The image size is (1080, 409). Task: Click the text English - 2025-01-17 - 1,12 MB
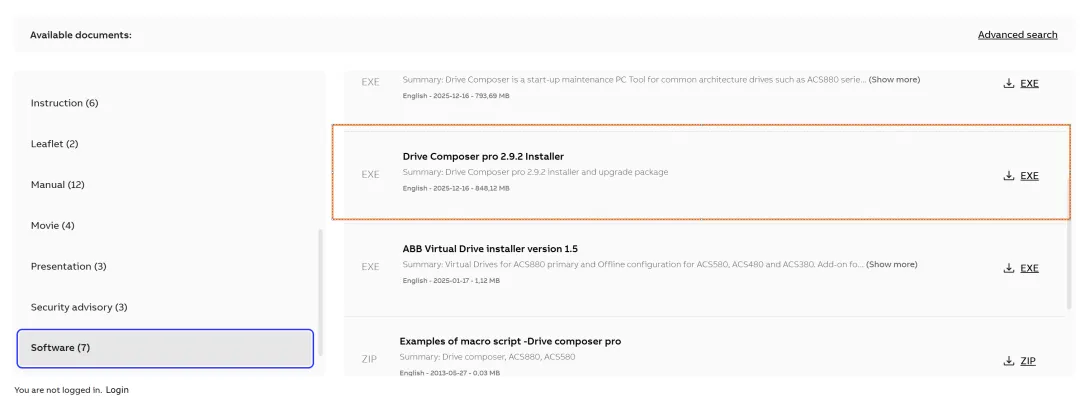click(451, 280)
